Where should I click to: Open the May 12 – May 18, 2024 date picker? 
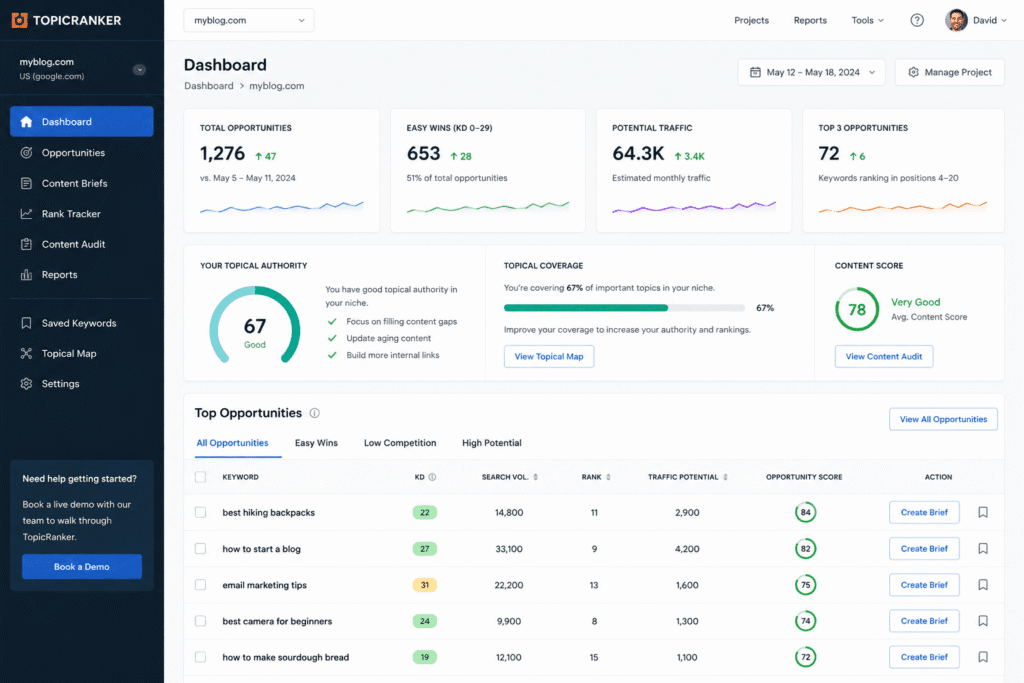click(812, 72)
